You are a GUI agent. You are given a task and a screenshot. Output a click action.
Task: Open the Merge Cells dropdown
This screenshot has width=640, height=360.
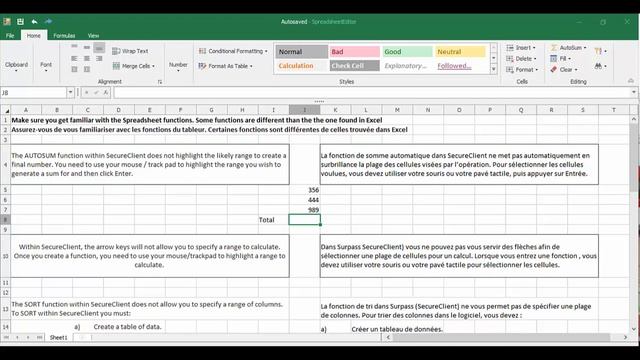tap(134, 66)
